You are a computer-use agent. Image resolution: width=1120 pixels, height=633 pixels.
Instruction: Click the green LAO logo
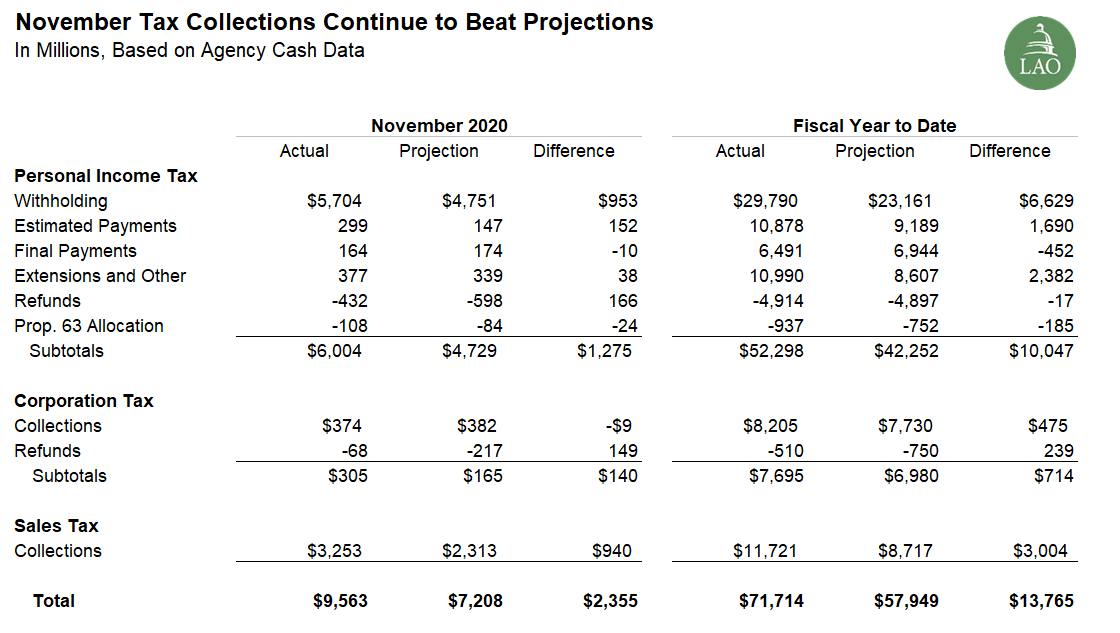point(1040,54)
